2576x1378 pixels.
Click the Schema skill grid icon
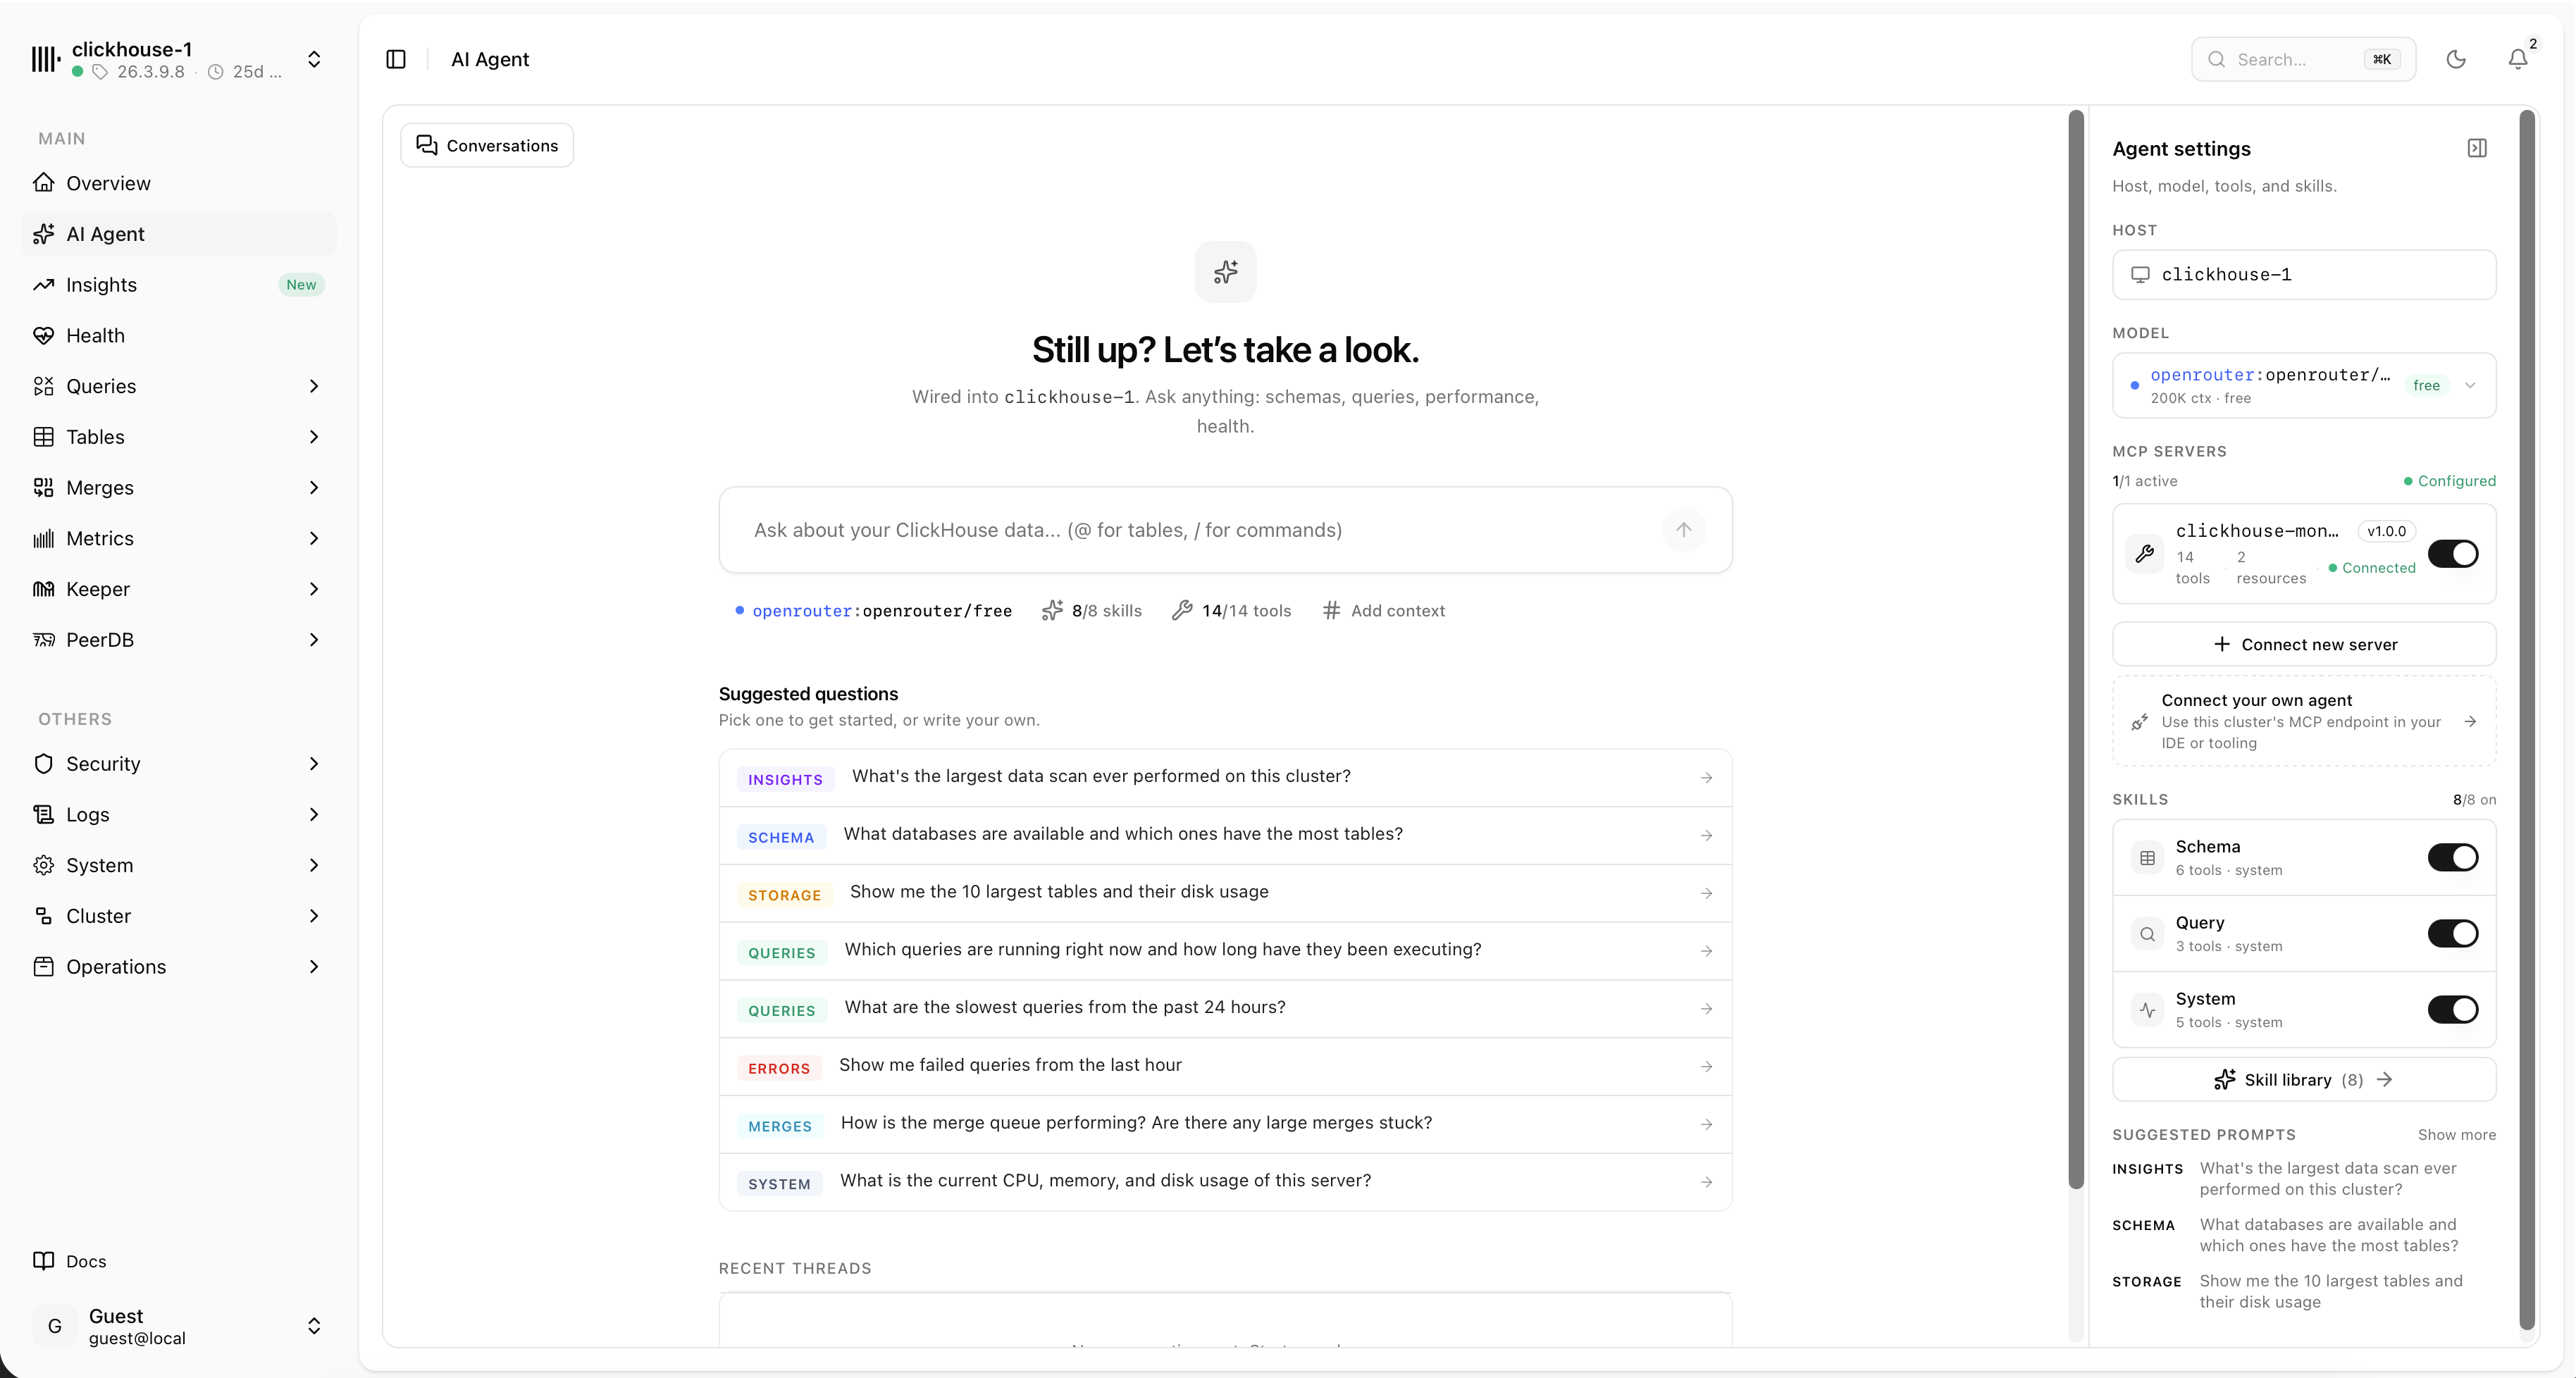pyautogui.click(x=2147, y=858)
